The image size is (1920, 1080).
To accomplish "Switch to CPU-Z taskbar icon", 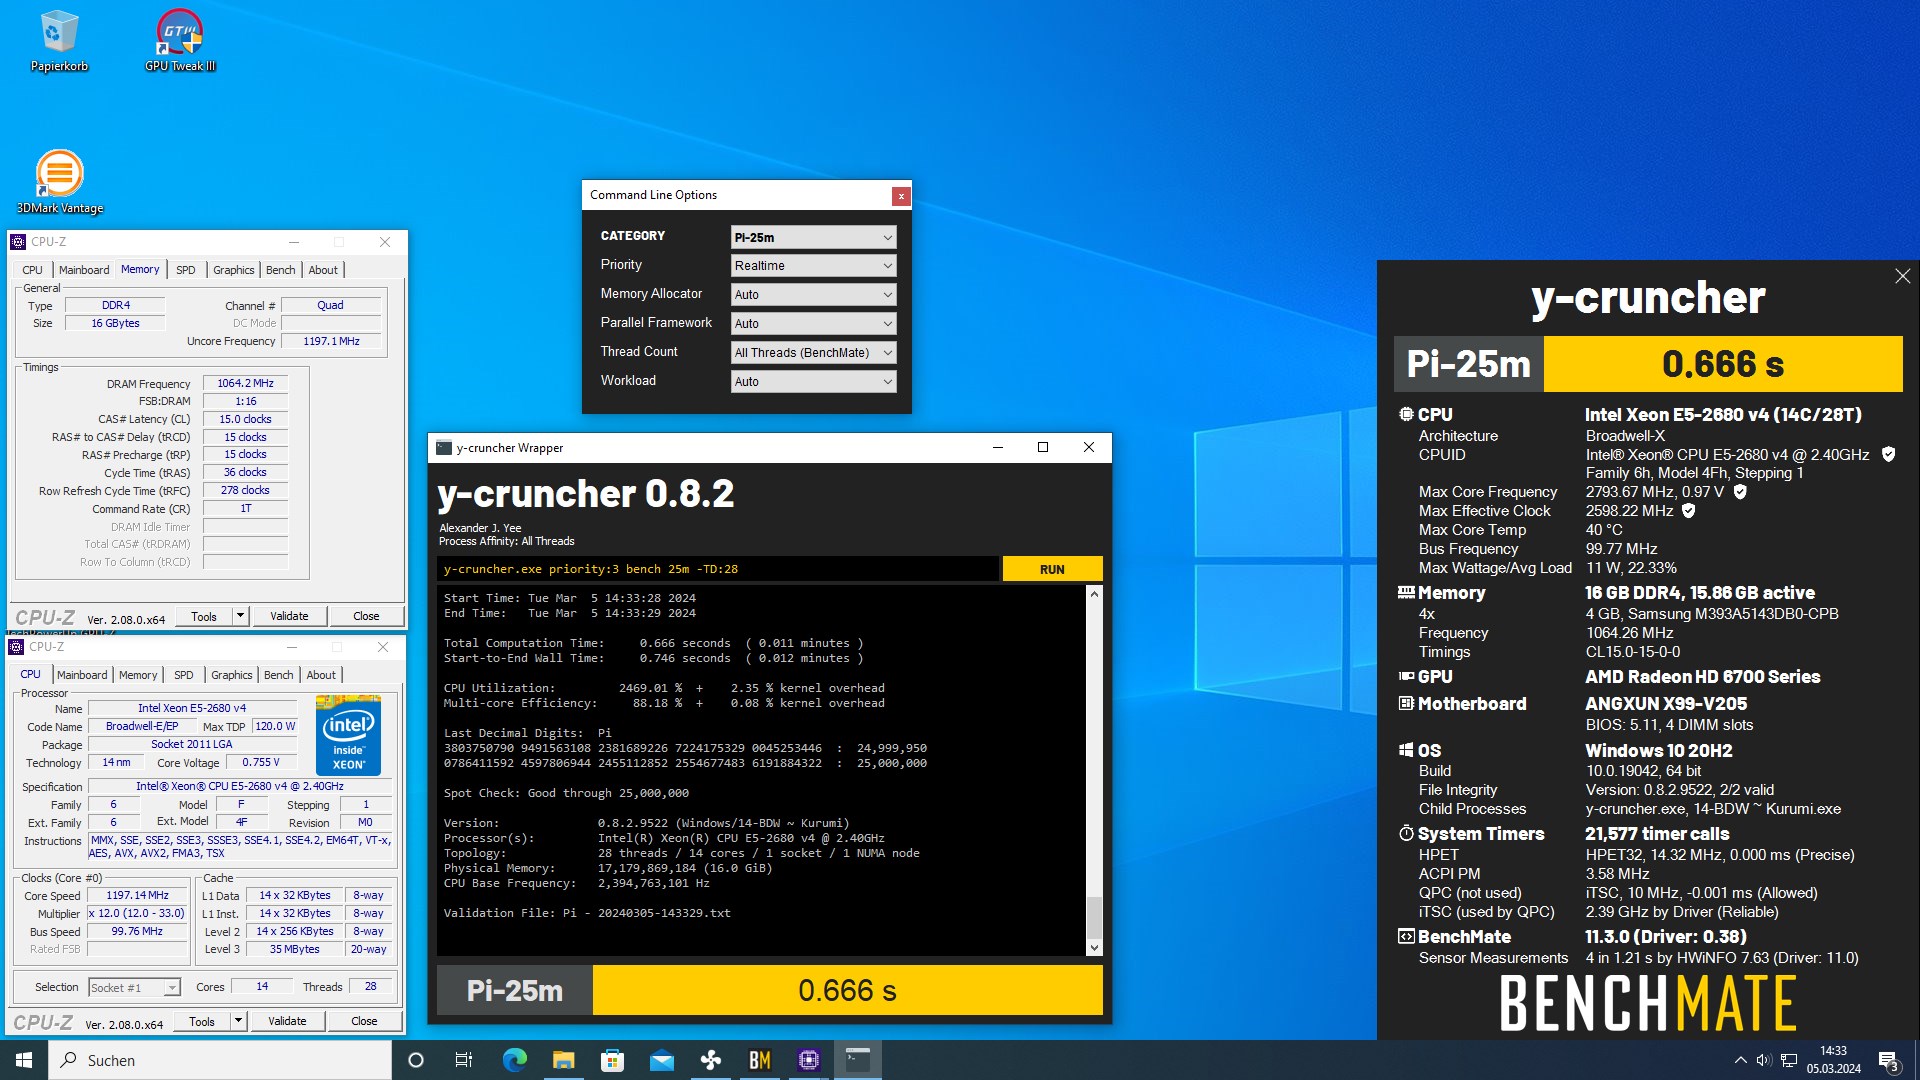I will pos(808,1060).
